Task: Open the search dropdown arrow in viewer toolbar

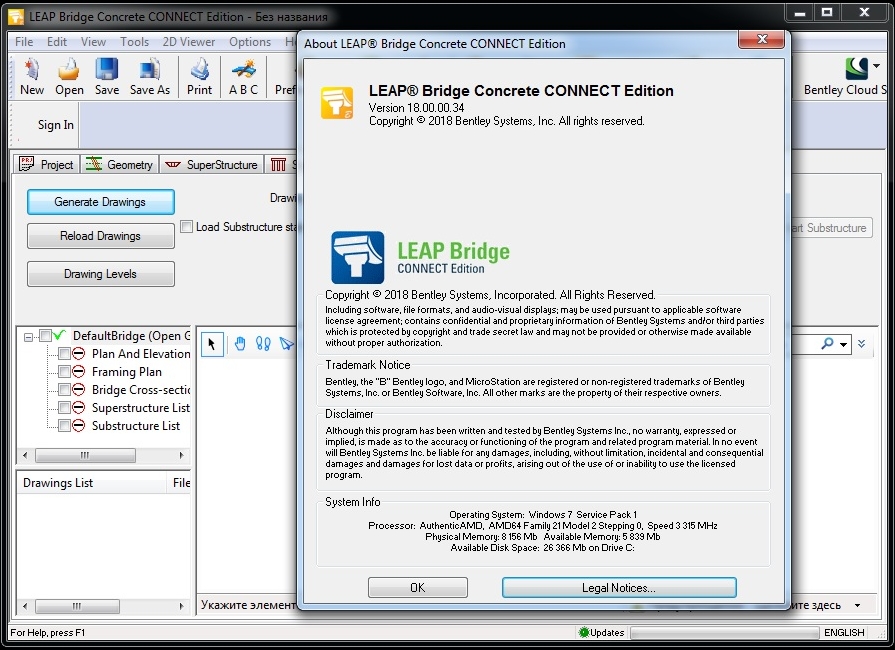Action: pos(843,344)
